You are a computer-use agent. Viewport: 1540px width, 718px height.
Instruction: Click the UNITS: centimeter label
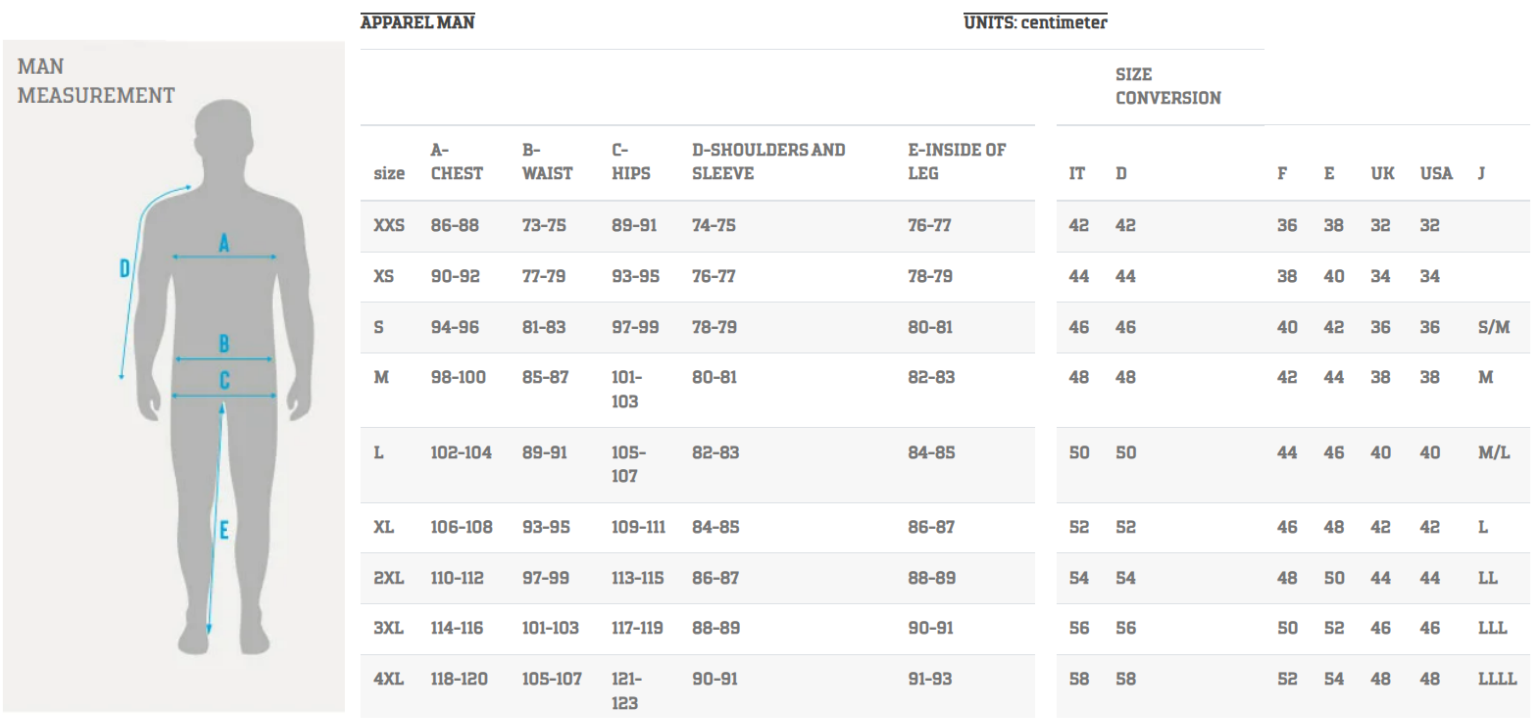1035,23
